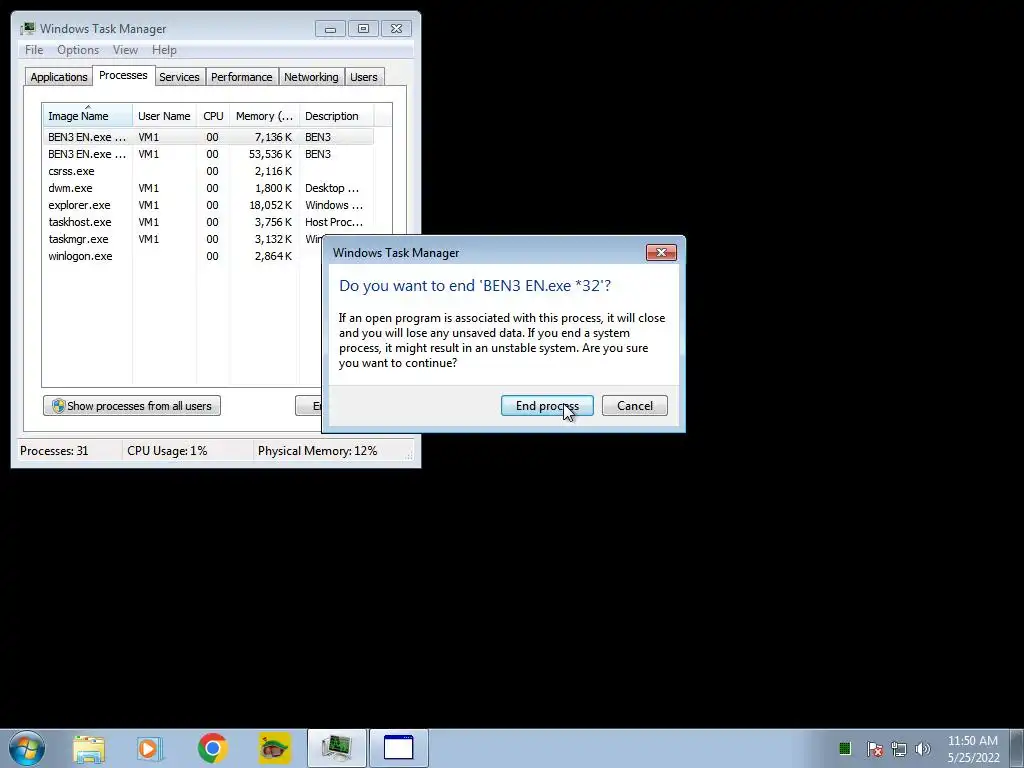Viewport: 1024px width, 768px height.
Task: Close the confirmation dialog with X
Action: (661, 253)
